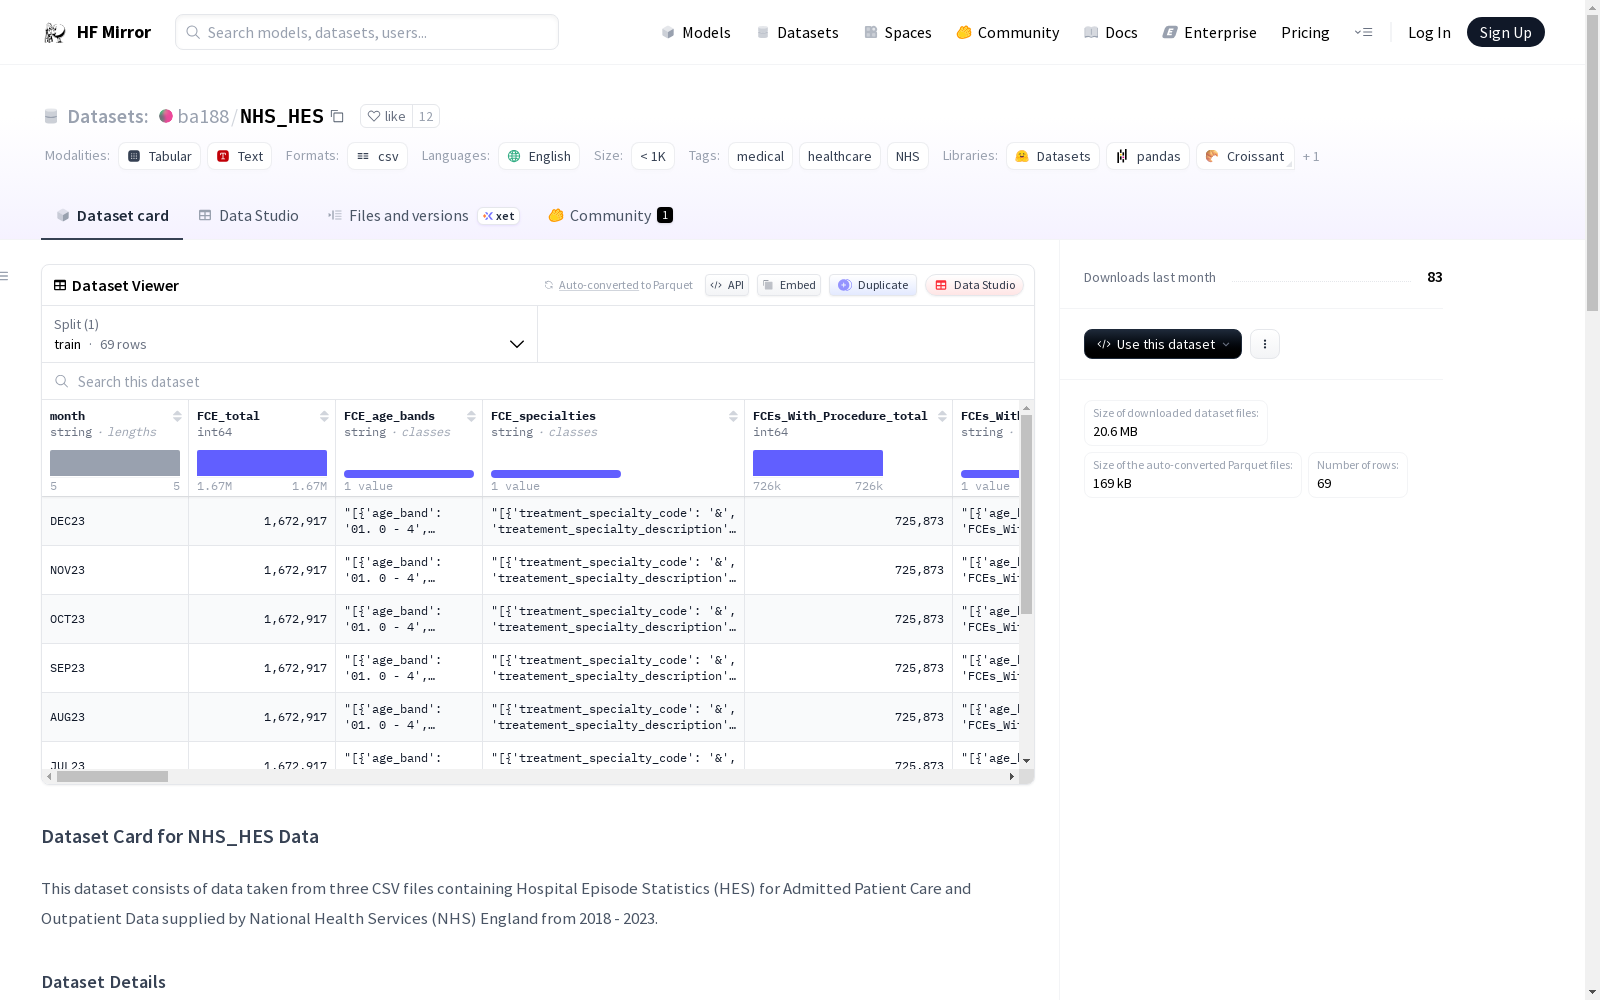Screen dimensions: 1600x1000
Task: Switch to Files and versions tab
Action: (423, 216)
